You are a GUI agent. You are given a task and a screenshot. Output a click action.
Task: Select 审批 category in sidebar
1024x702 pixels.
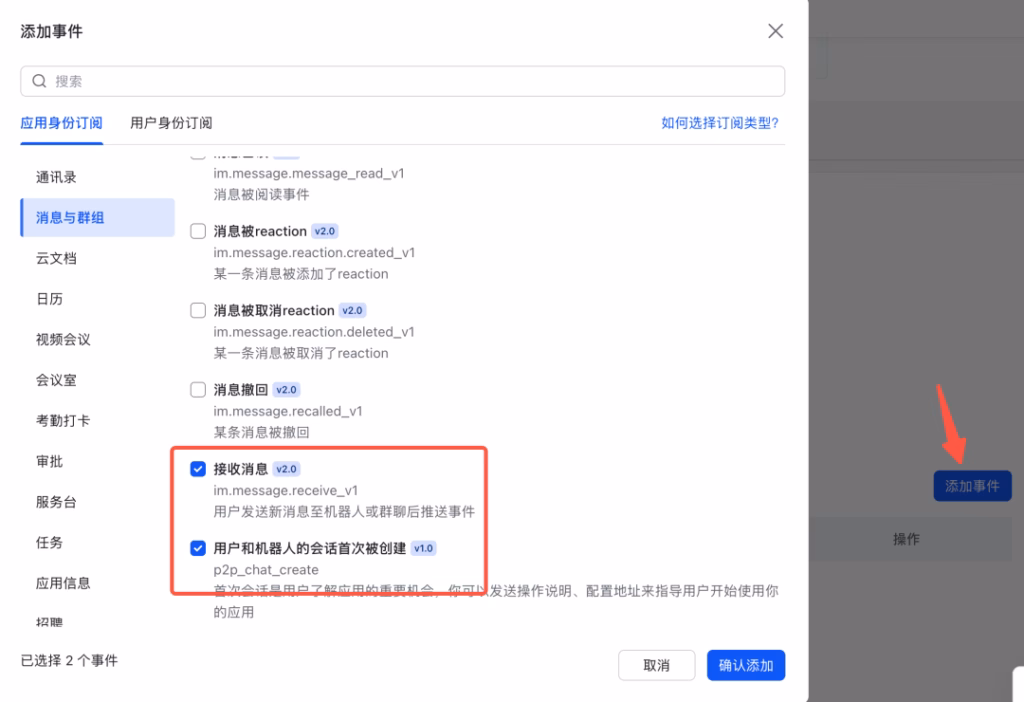tap(49, 462)
